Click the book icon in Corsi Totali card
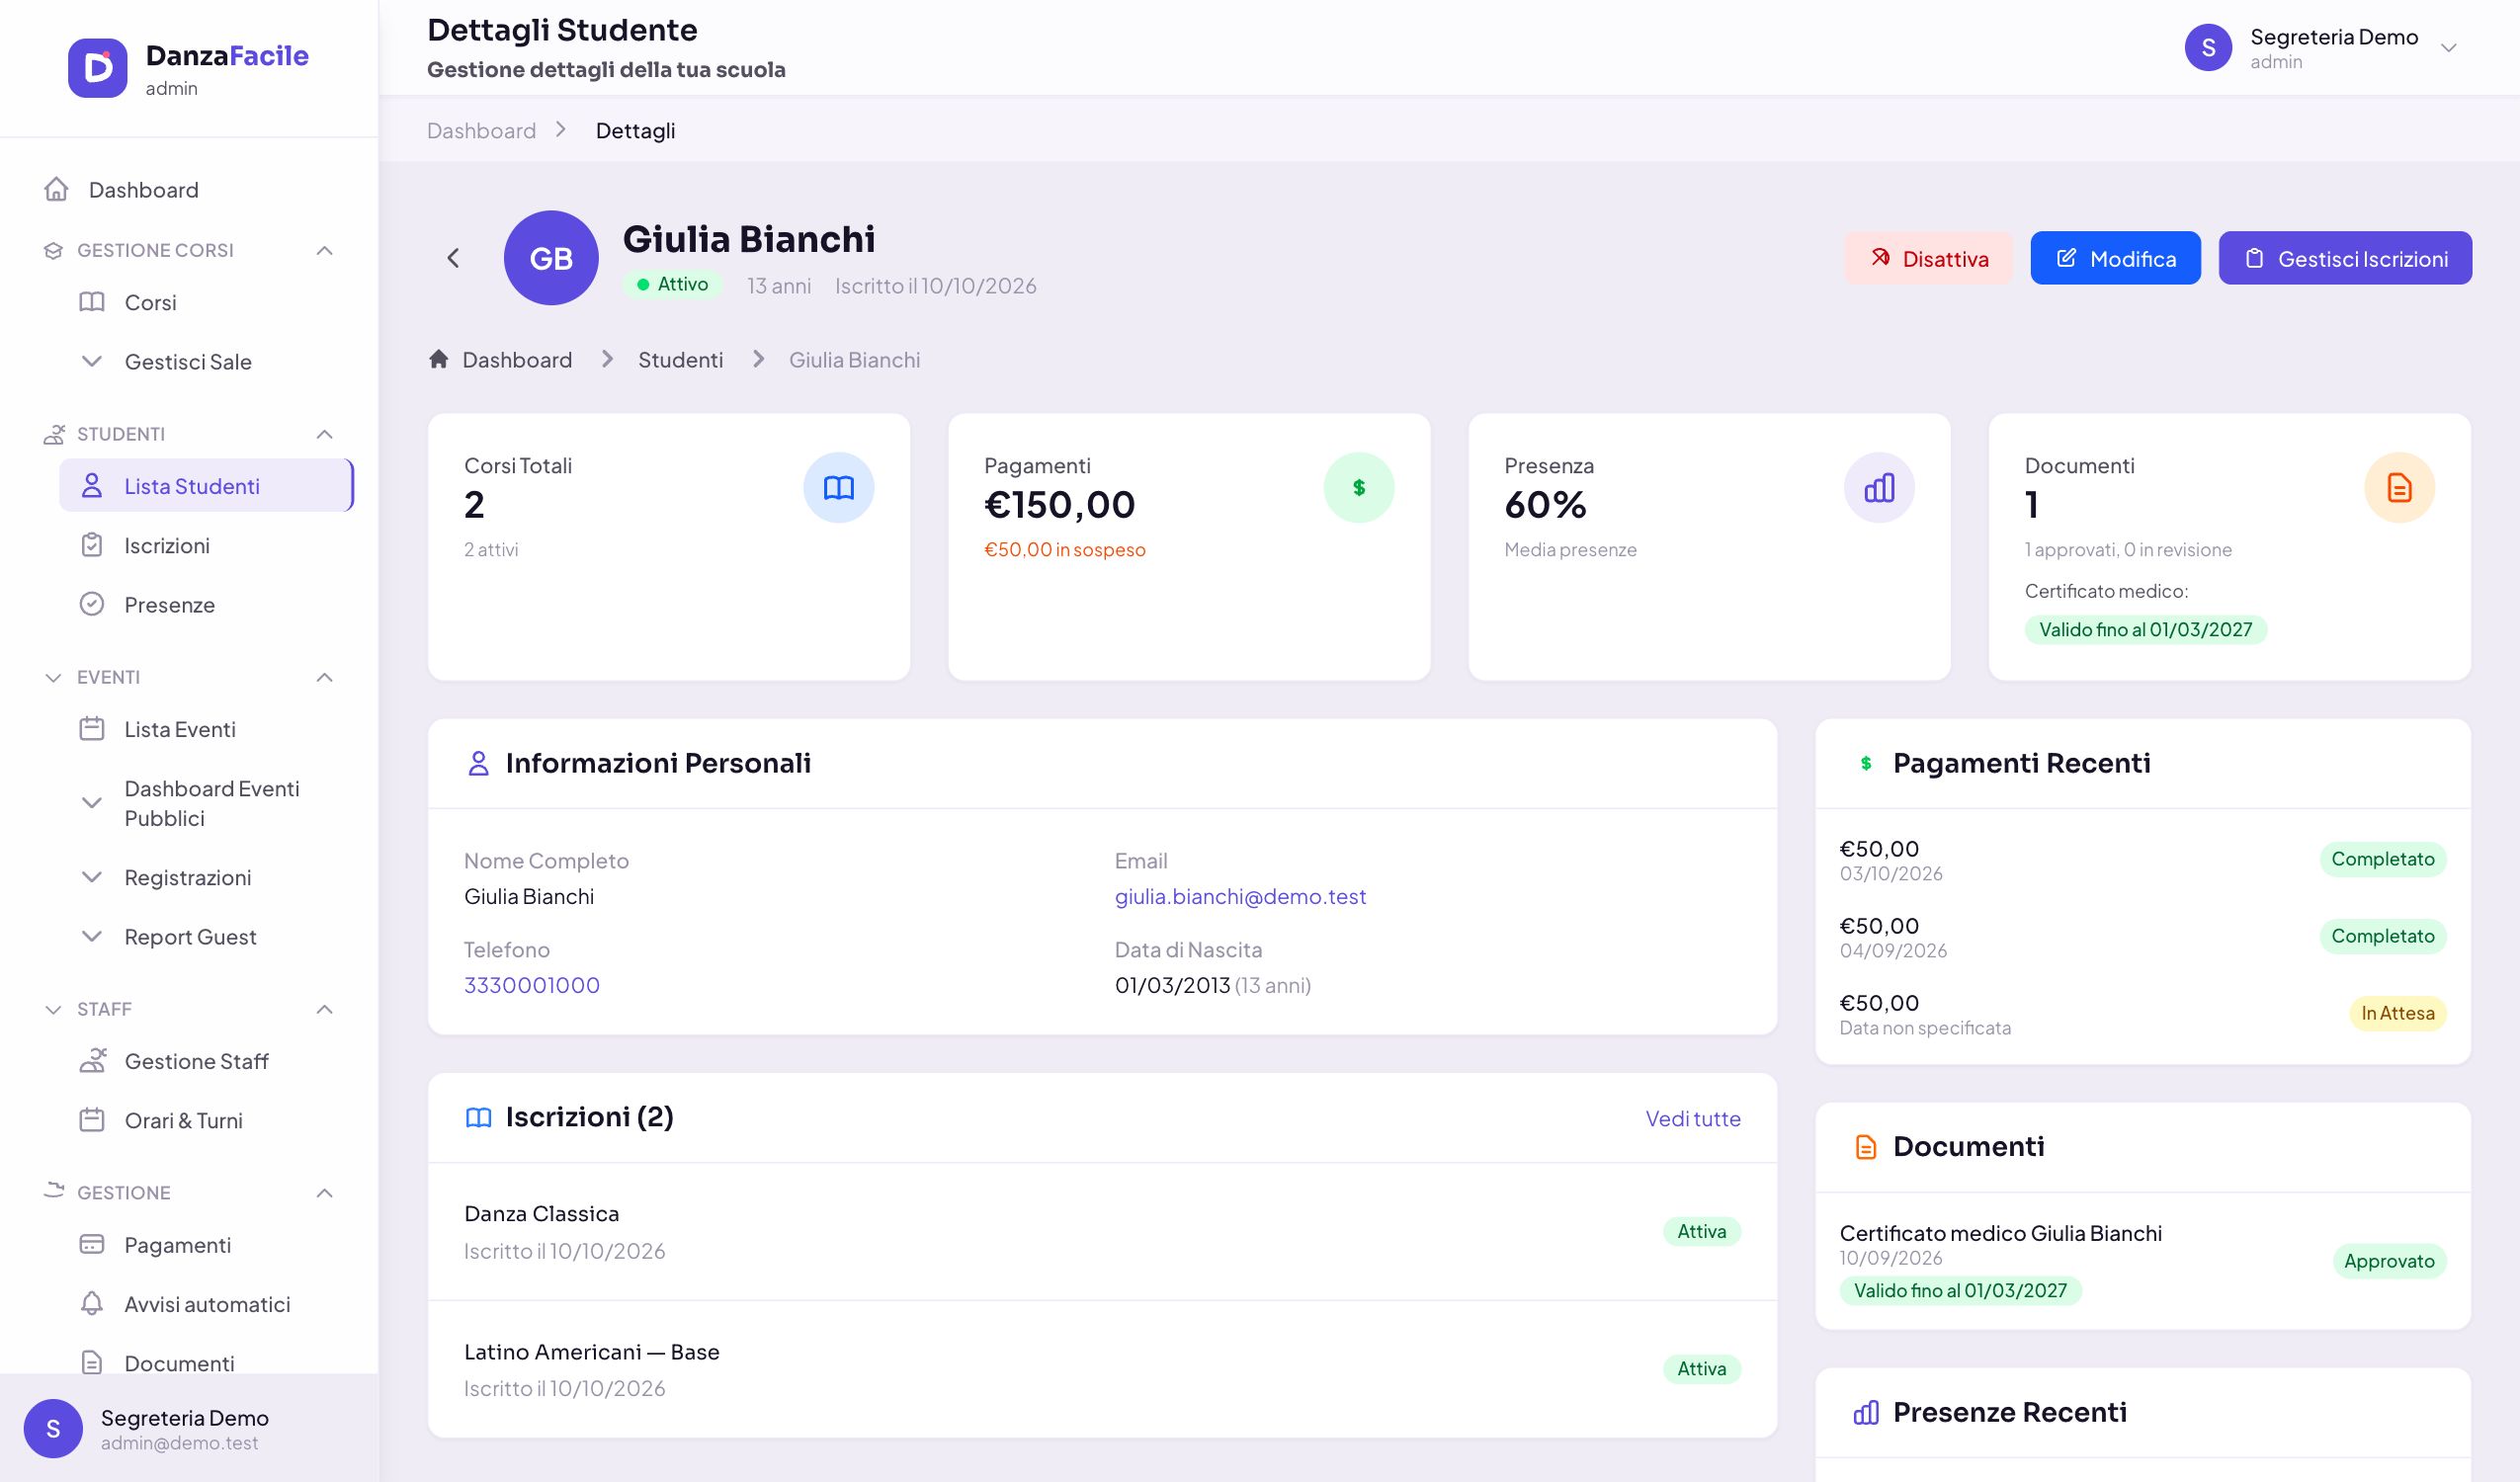 (838, 488)
